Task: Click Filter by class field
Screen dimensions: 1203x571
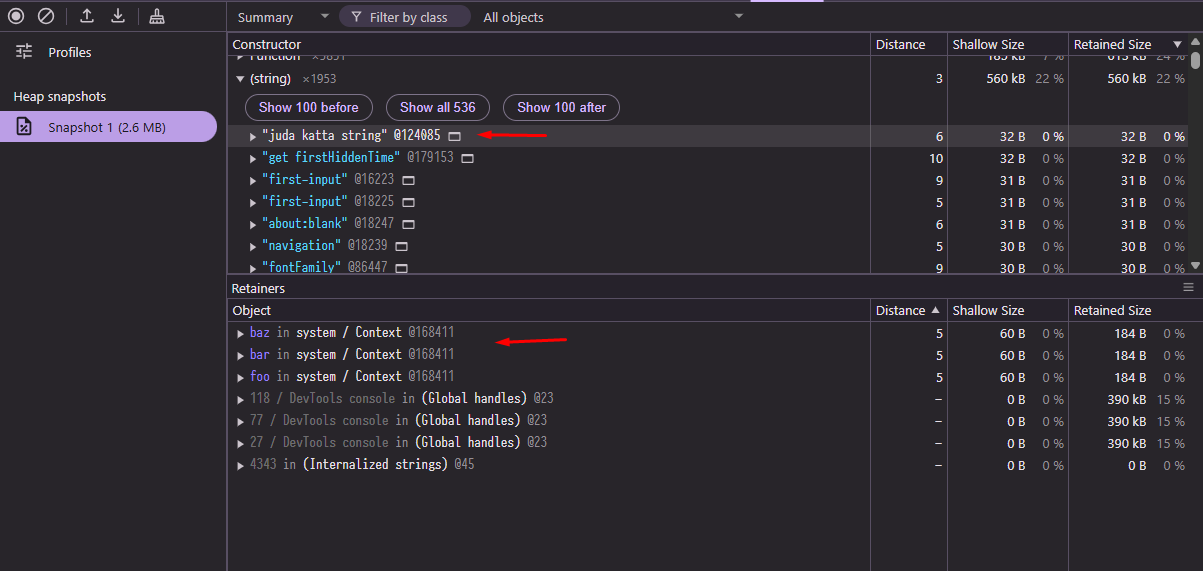Action: click(405, 17)
